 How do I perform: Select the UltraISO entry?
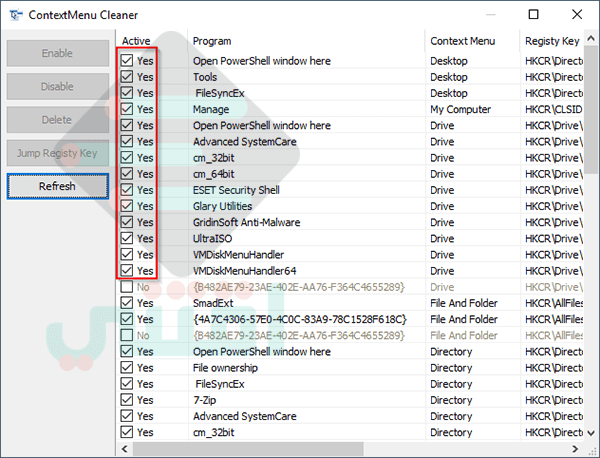click(212, 238)
